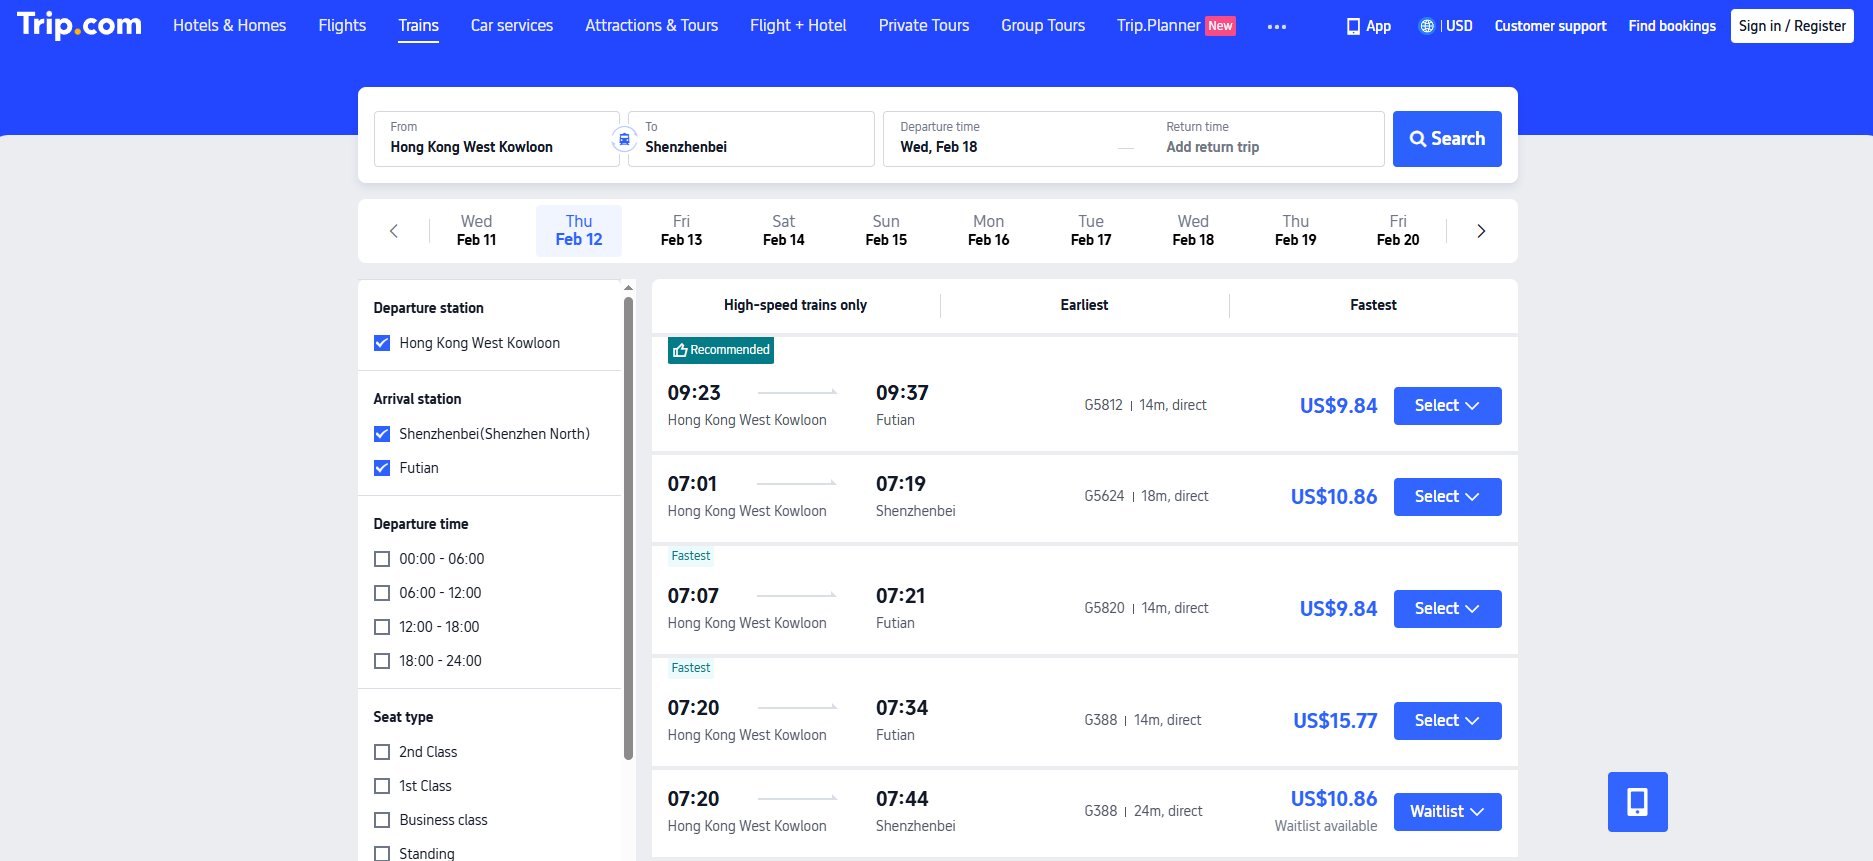
Task: Select the Fri Feb 13 date
Action: click(x=681, y=231)
